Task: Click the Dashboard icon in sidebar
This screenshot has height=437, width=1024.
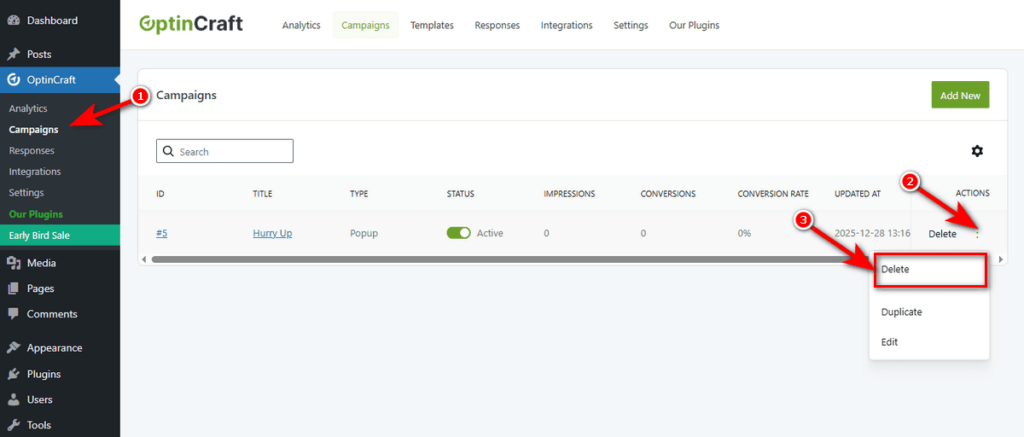Action: pos(13,20)
